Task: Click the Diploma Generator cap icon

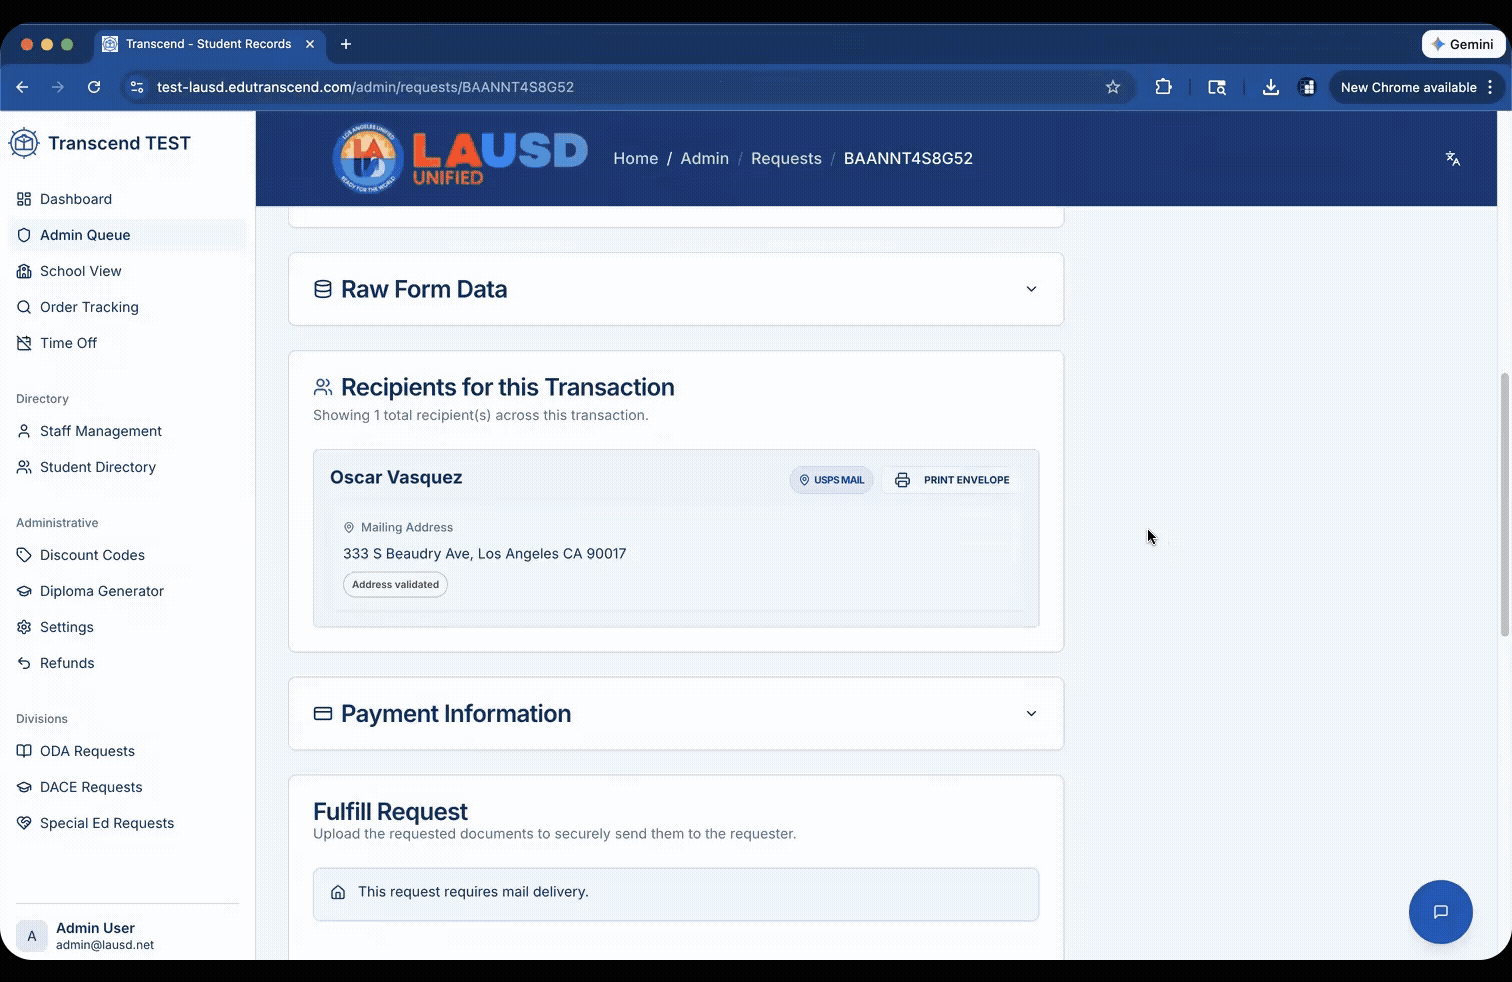Action: coord(24,591)
